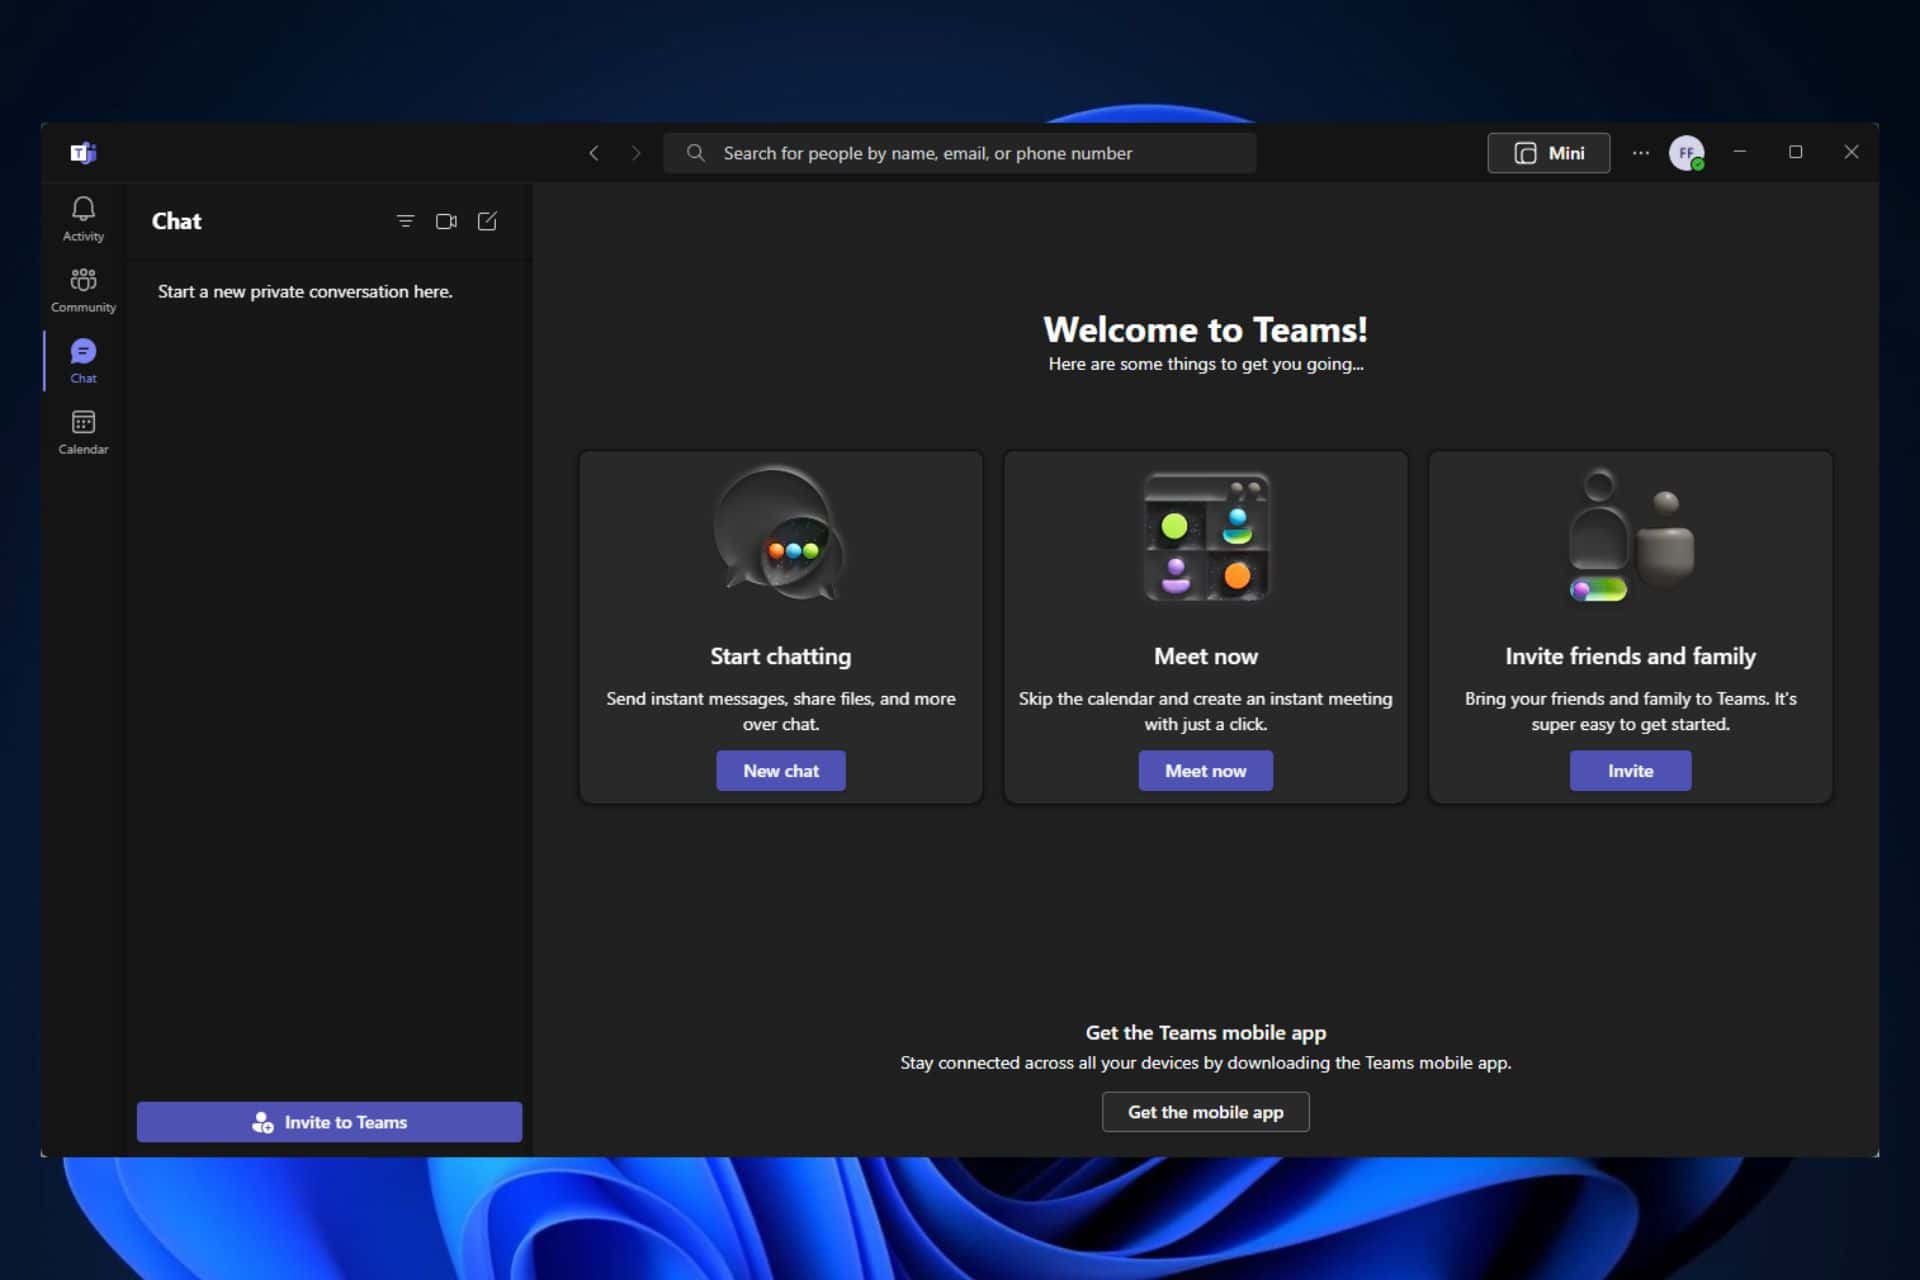Click the New chat button
This screenshot has height=1280, width=1920.
[x=780, y=770]
